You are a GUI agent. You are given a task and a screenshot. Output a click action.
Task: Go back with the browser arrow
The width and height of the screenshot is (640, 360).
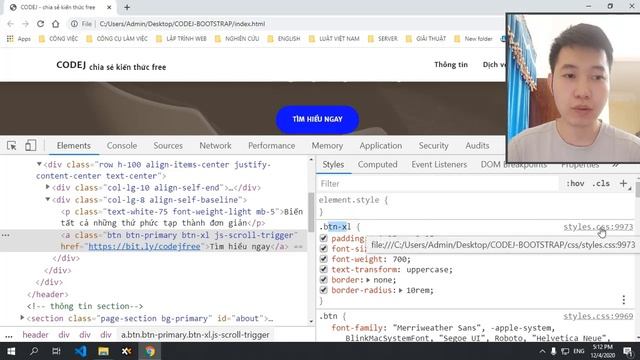(x=11, y=24)
